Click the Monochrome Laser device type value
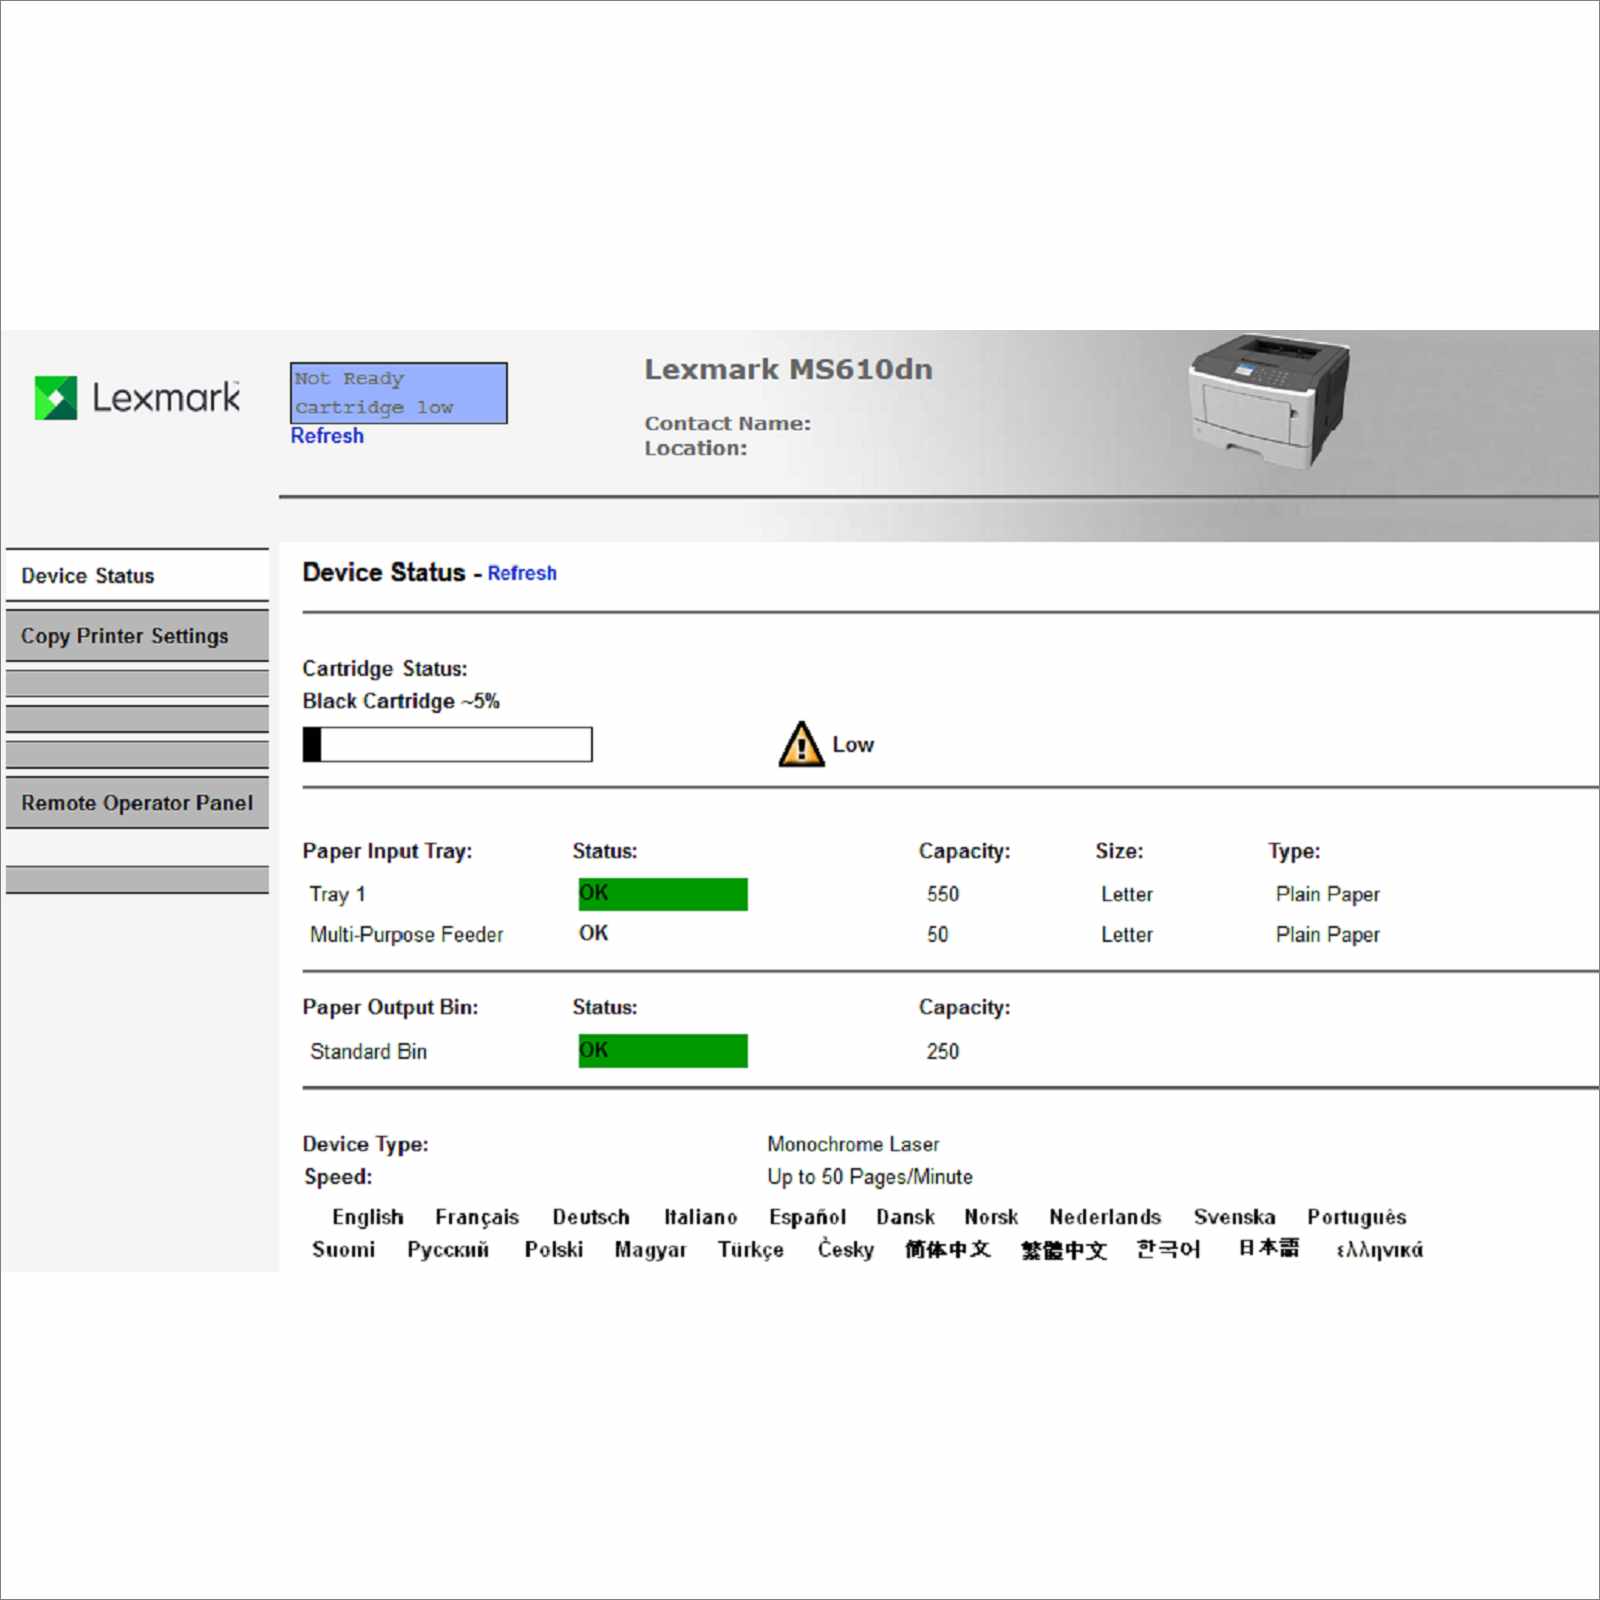The width and height of the screenshot is (1600, 1600). (853, 1144)
